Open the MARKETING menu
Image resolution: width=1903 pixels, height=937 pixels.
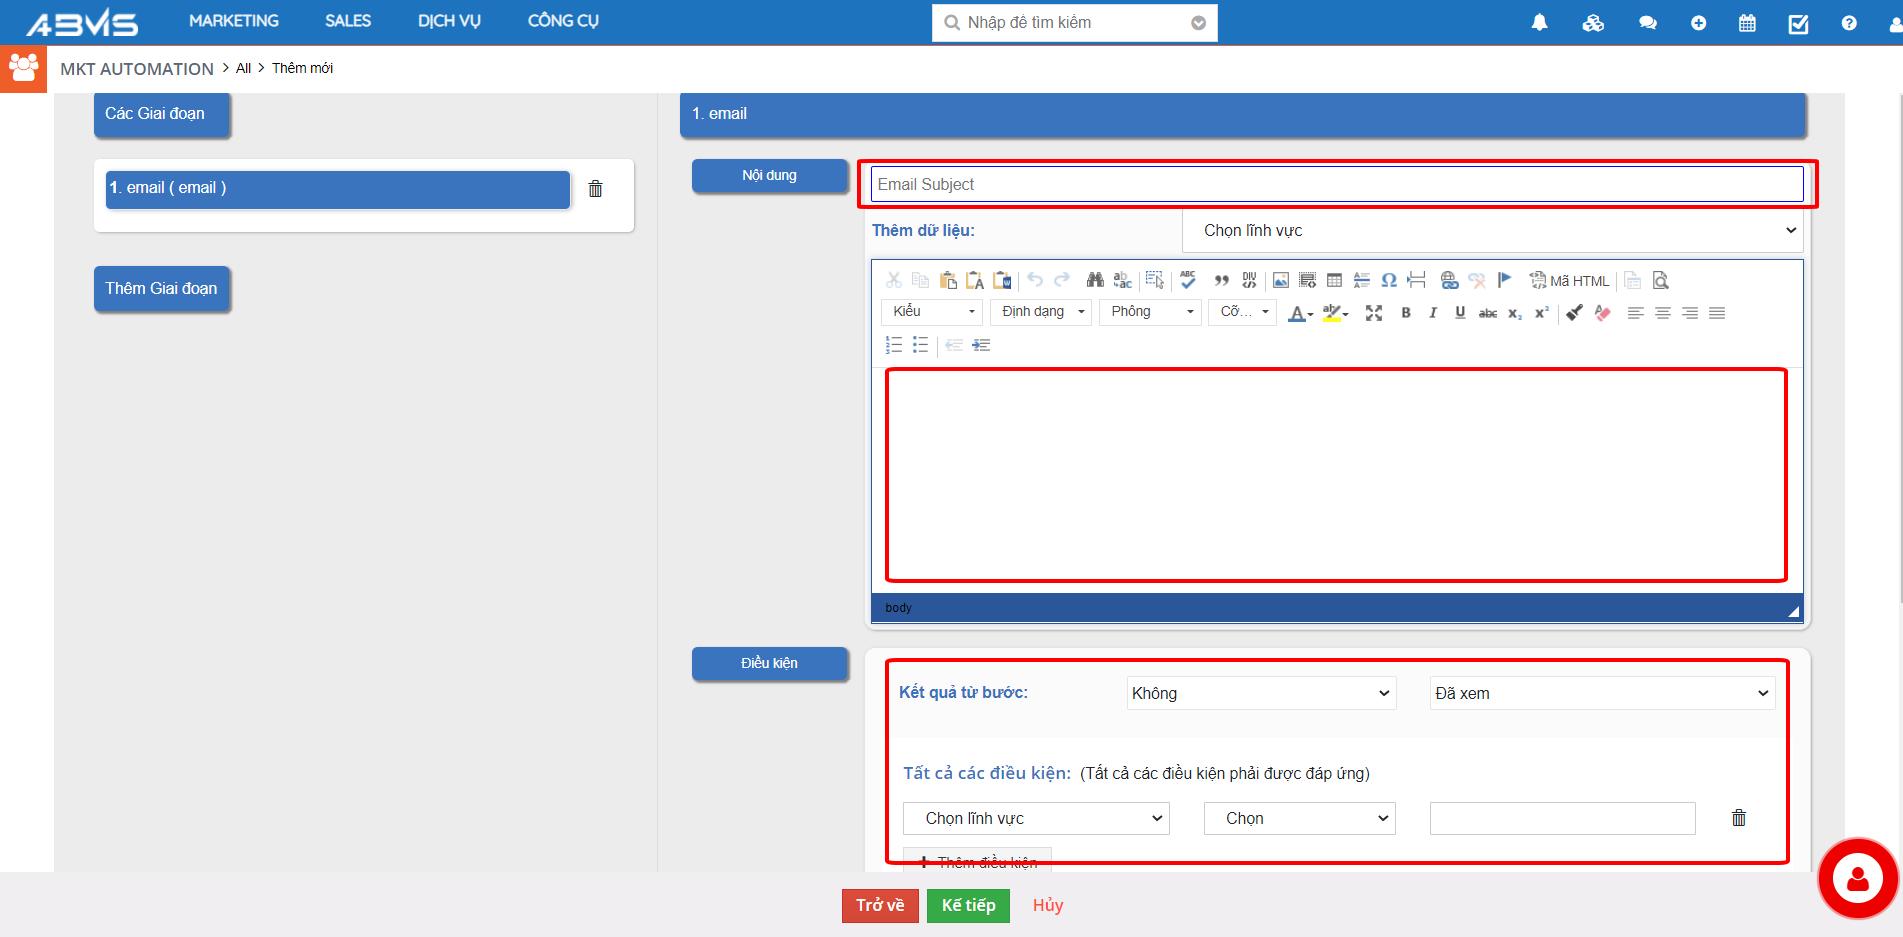(234, 21)
